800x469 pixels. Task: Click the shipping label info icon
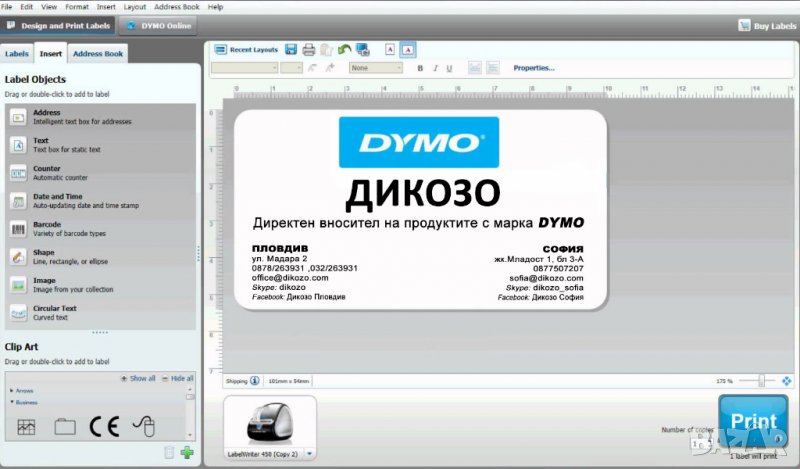(x=255, y=381)
